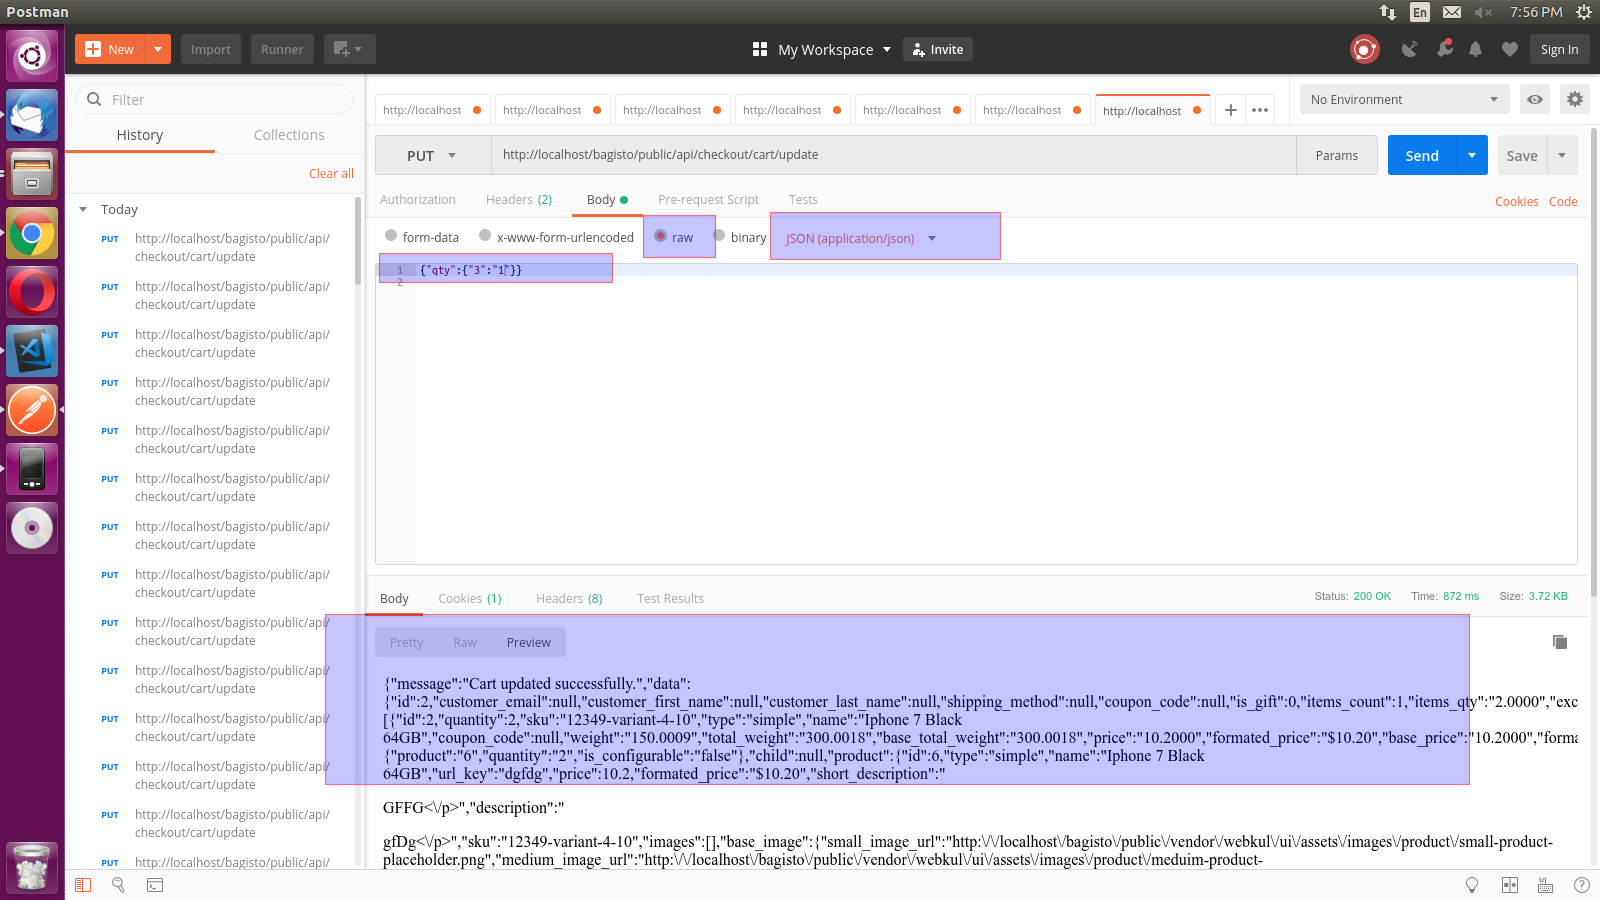The width and height of the screenshot is (1600, 900).
Task: Open tab options three-dots menu
Action: [1260, 110]
